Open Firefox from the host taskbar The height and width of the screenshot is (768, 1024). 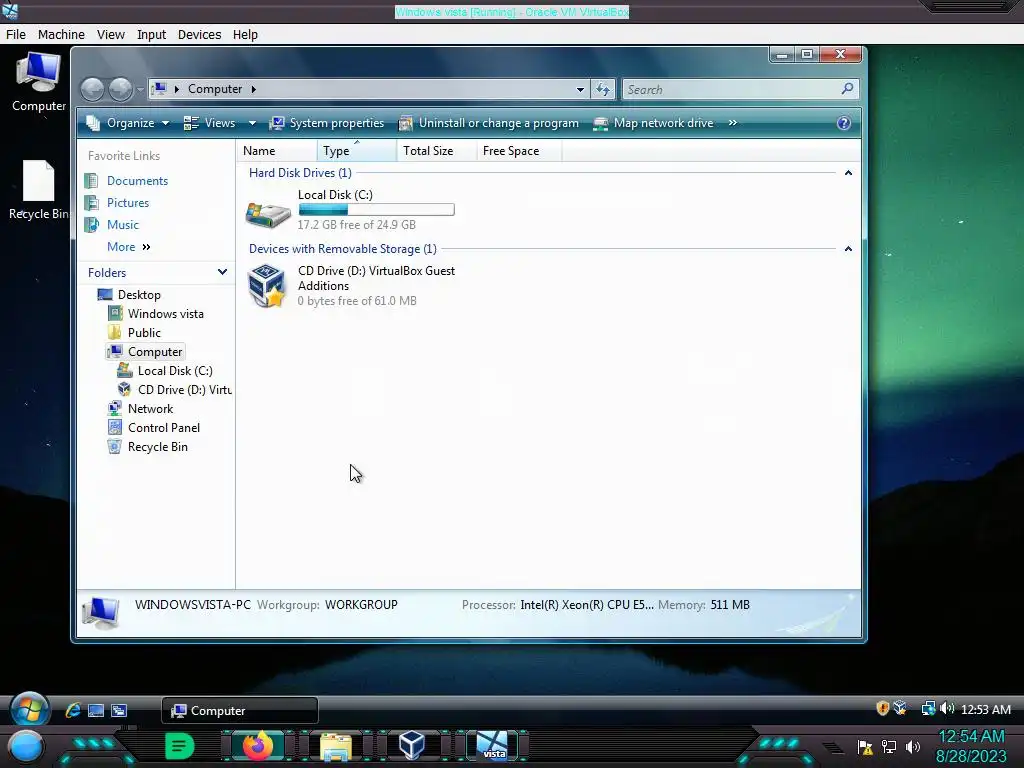pyautogui.click(x=258, y=746)
